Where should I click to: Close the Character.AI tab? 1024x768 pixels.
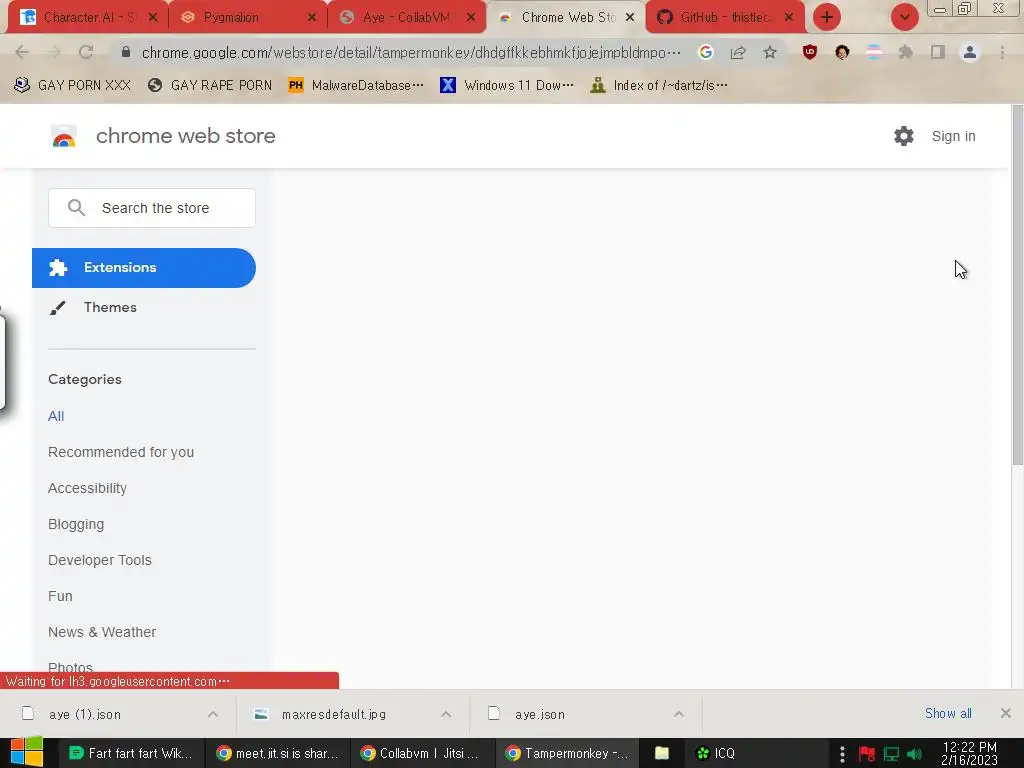click(x=153, y=18)
